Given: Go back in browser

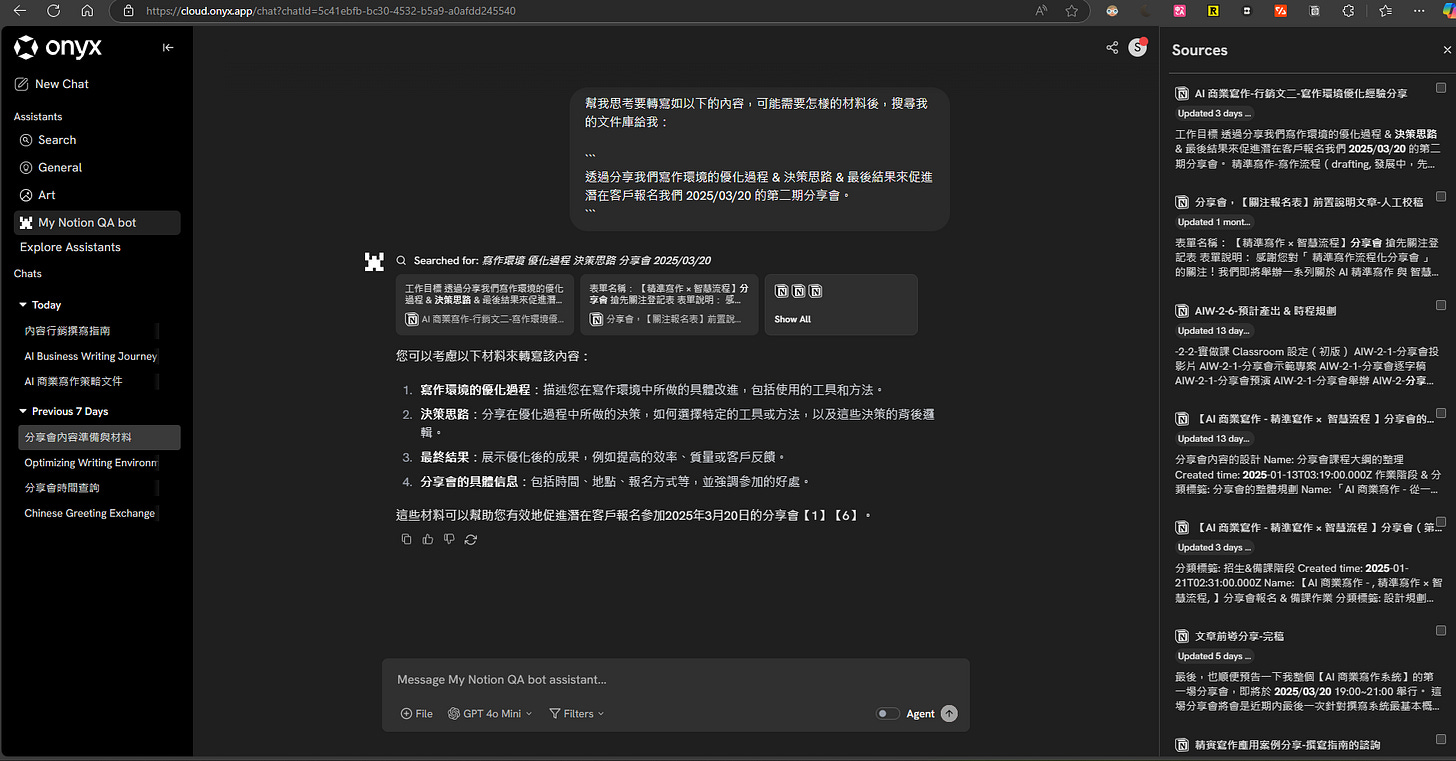Looking at the screenshot, I should tap(21, 11).
